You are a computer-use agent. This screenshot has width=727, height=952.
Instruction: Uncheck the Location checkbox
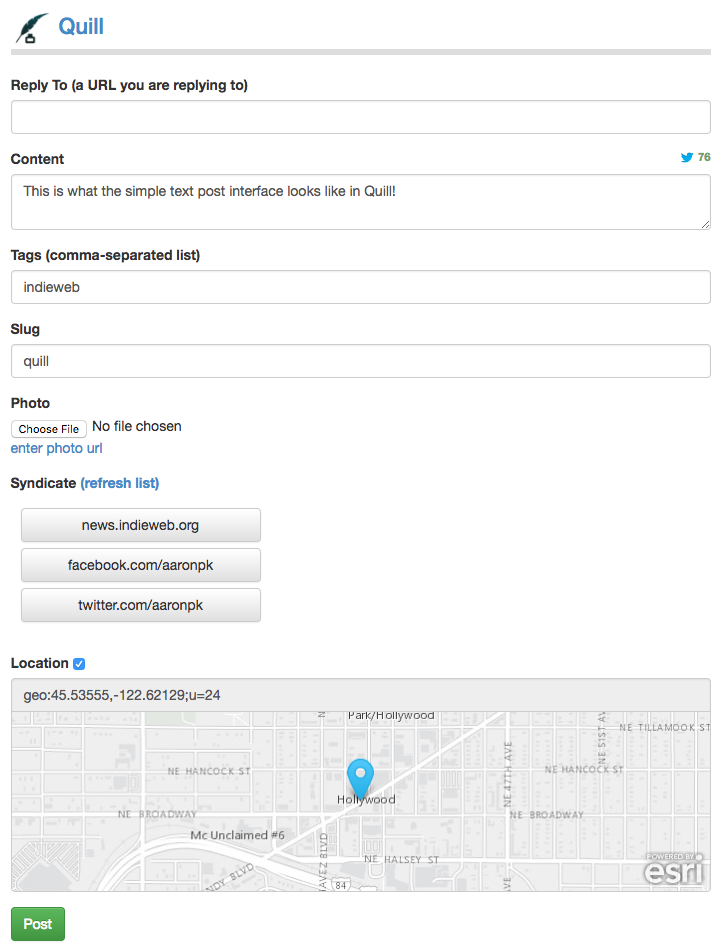click(79, 664)
